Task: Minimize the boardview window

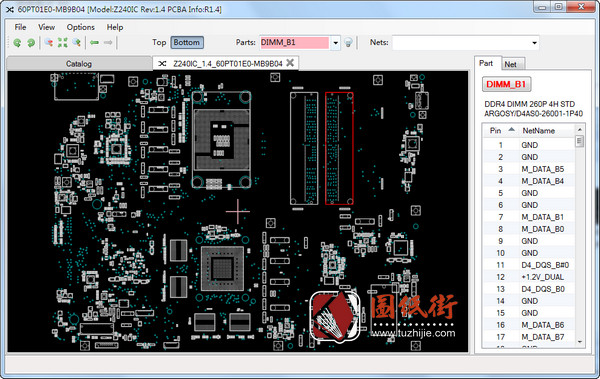Action: 542,7
